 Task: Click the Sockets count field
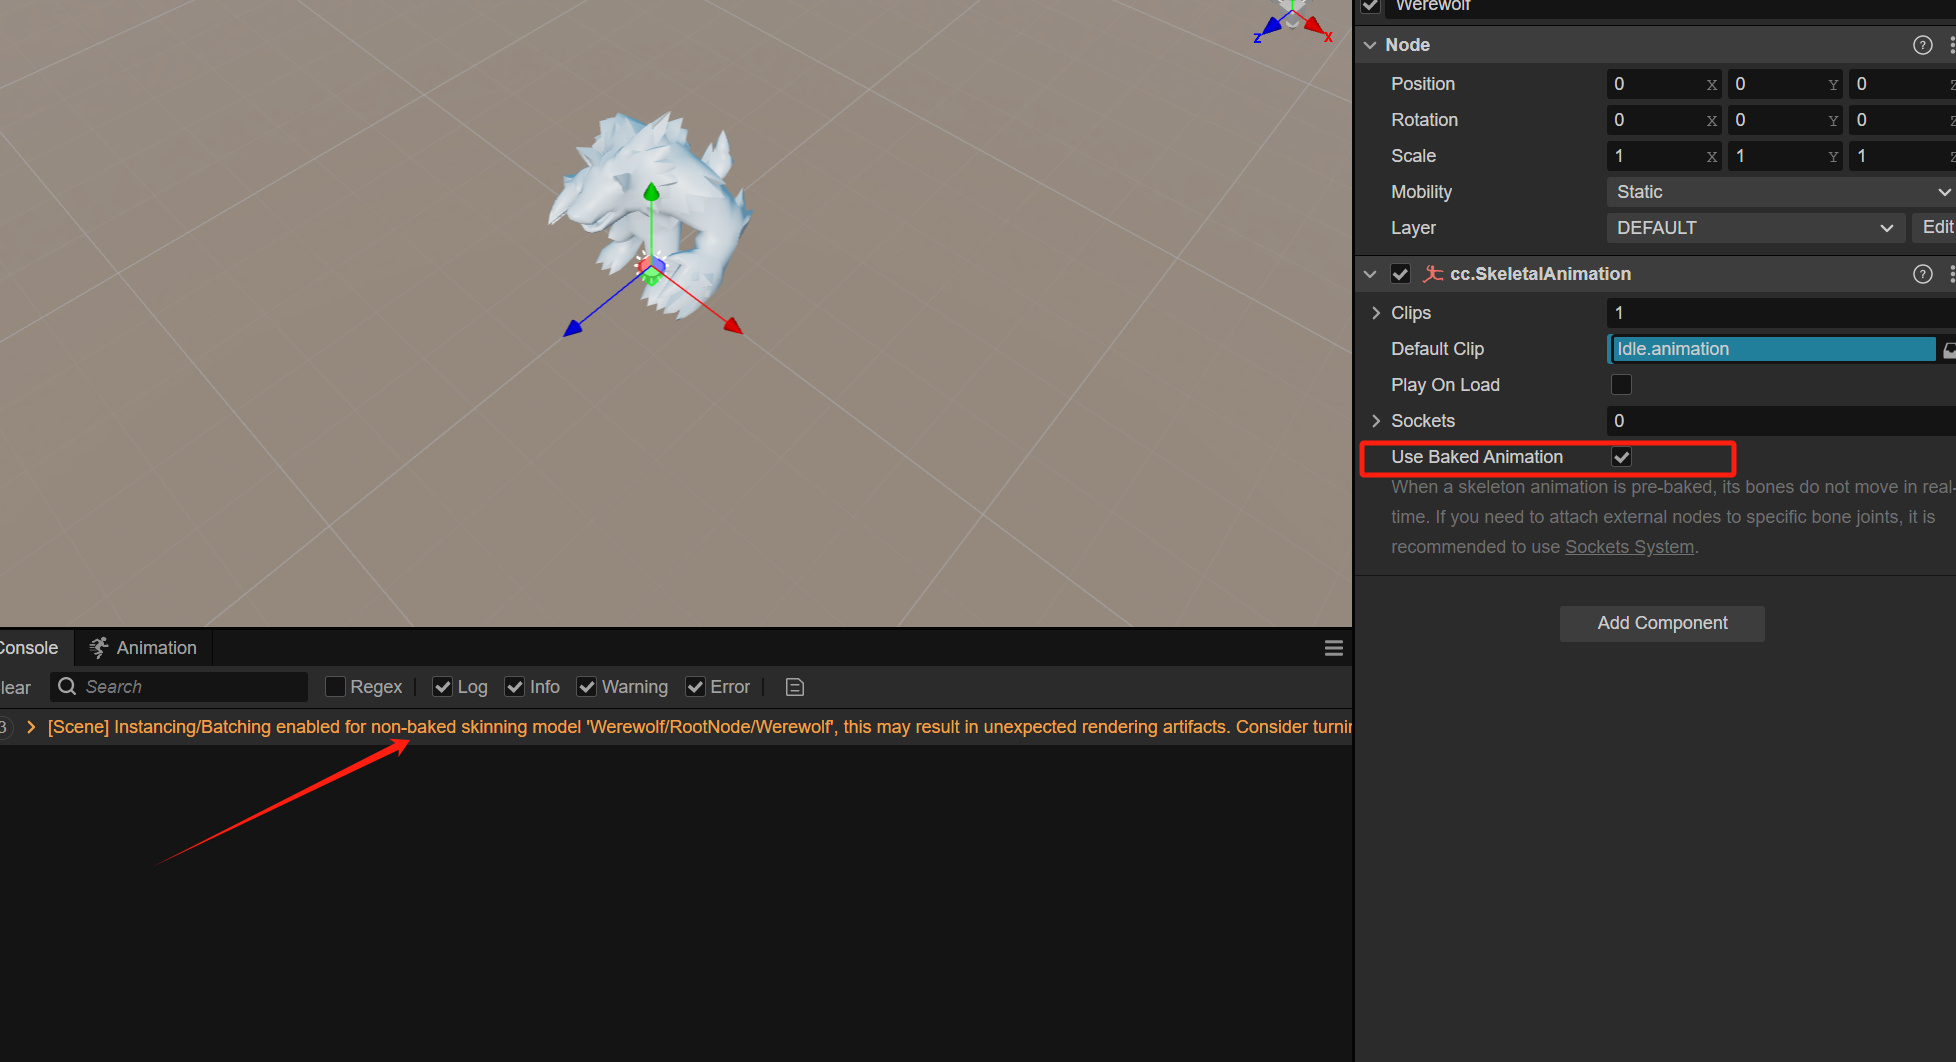click(1781, 421)
